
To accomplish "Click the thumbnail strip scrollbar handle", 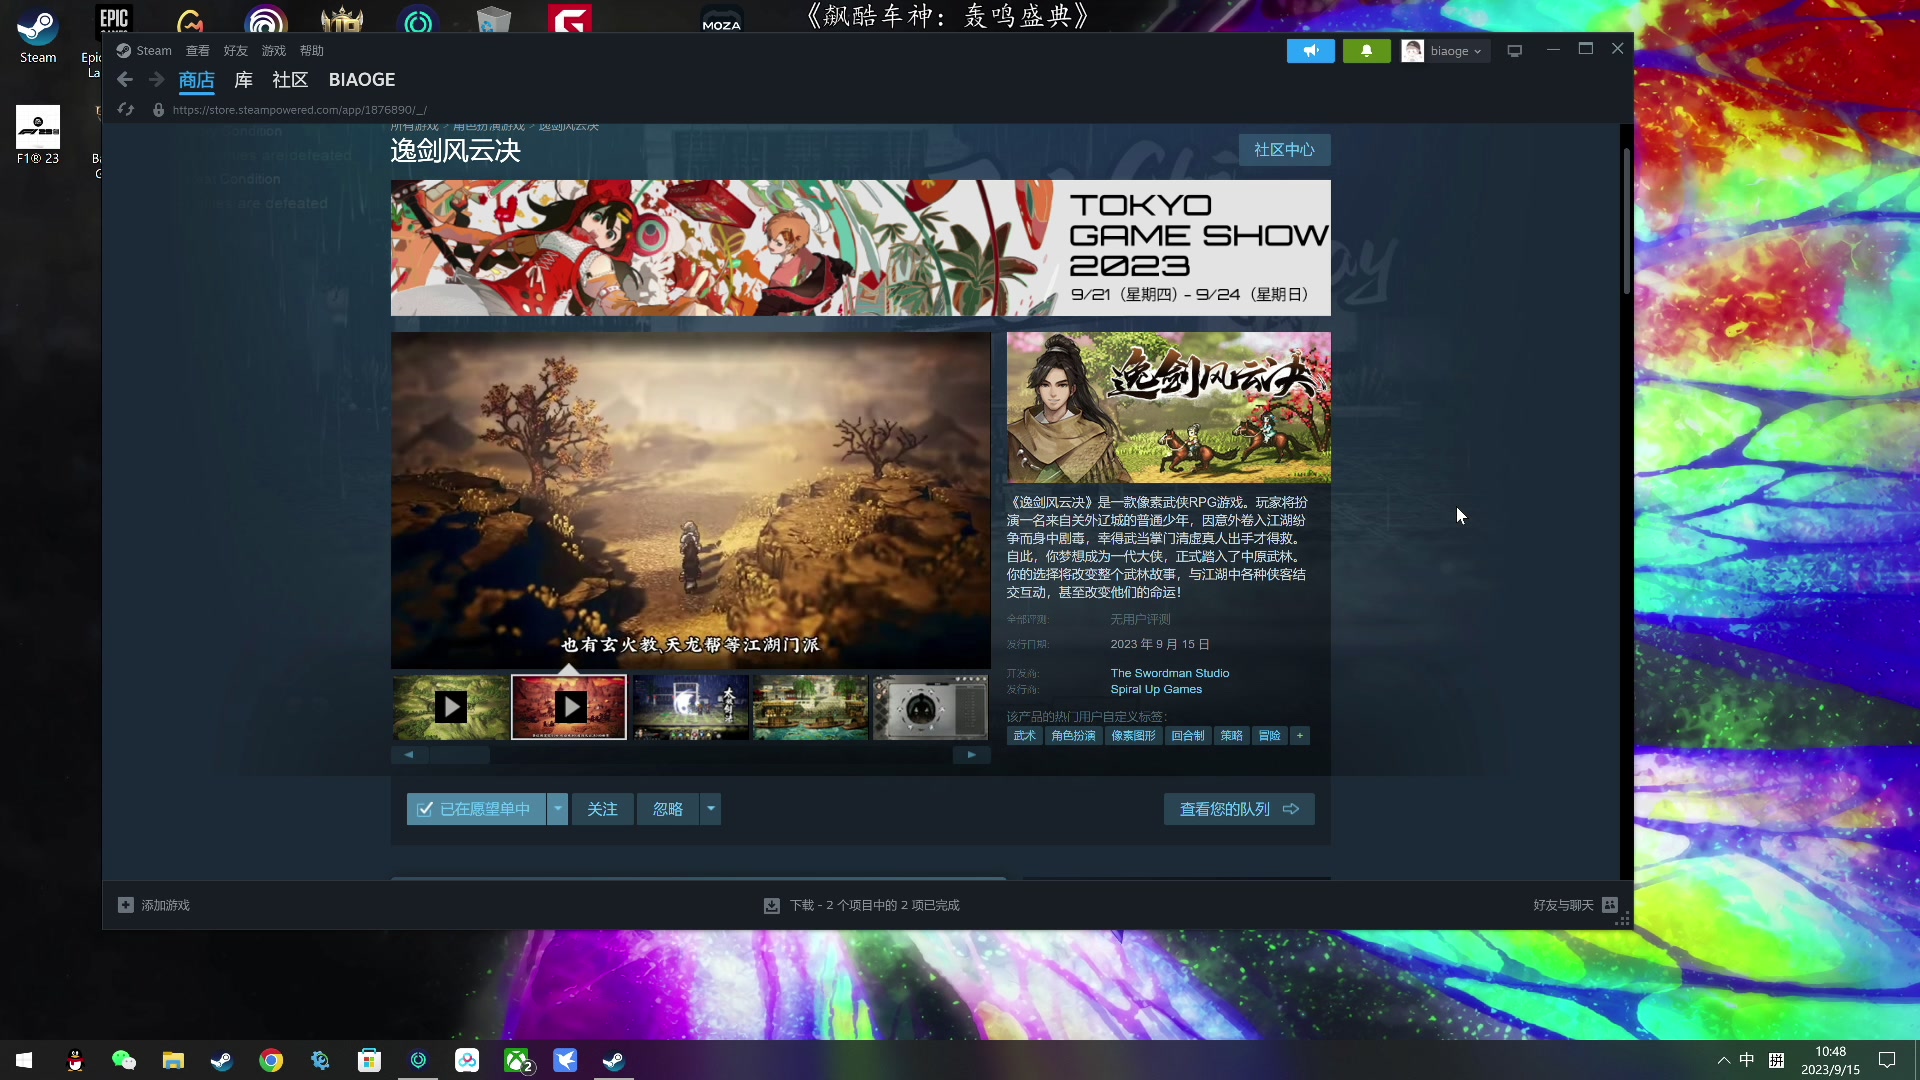I will click(x=460, y=755).
